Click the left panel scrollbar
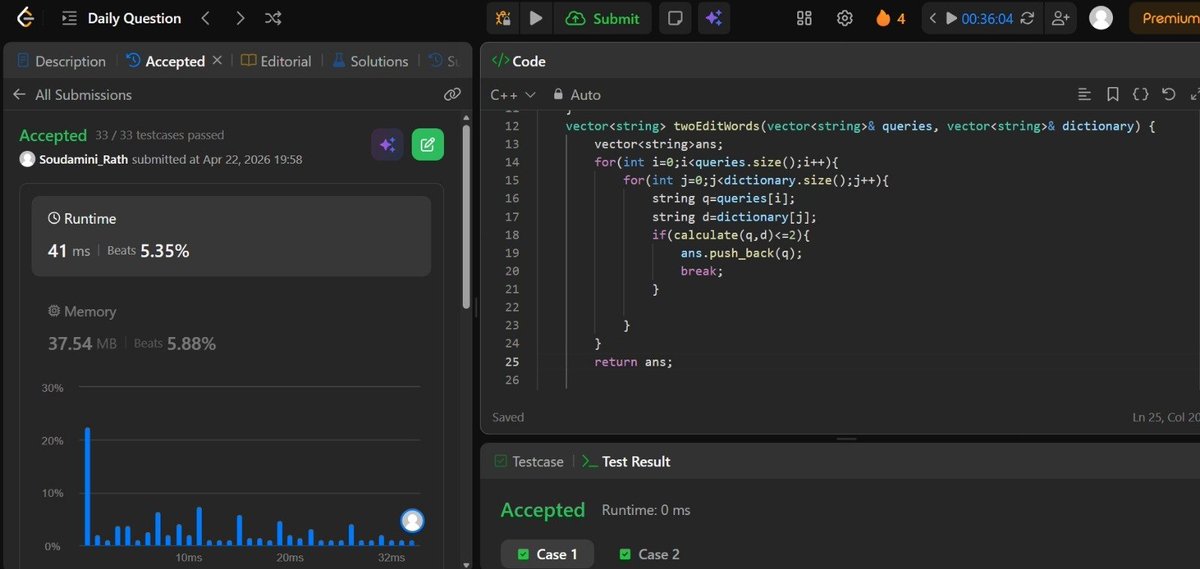1200x569 pixels. pyautogui.click(x=466, y=215)
